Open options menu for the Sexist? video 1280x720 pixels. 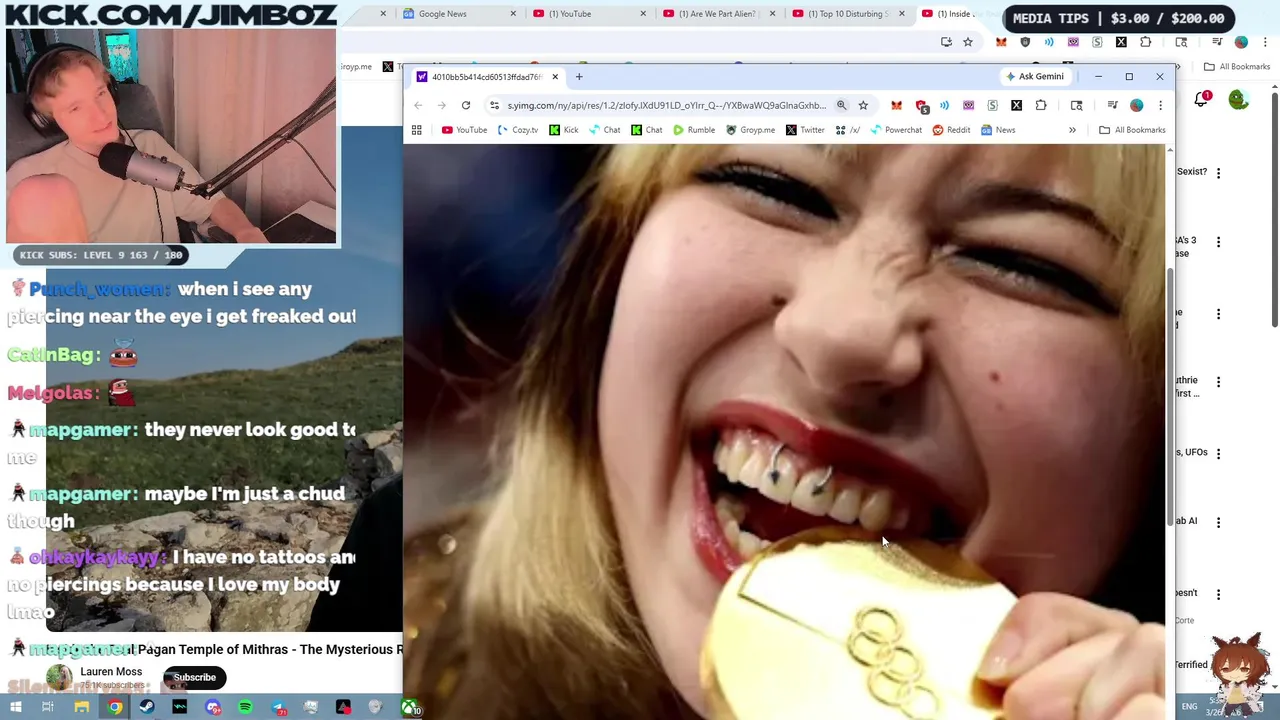pos(1218,173)
